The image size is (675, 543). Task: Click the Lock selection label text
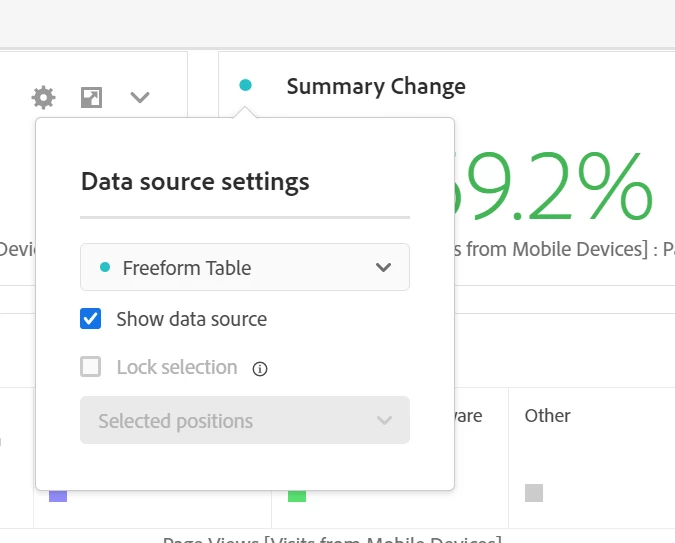[177, 367]
